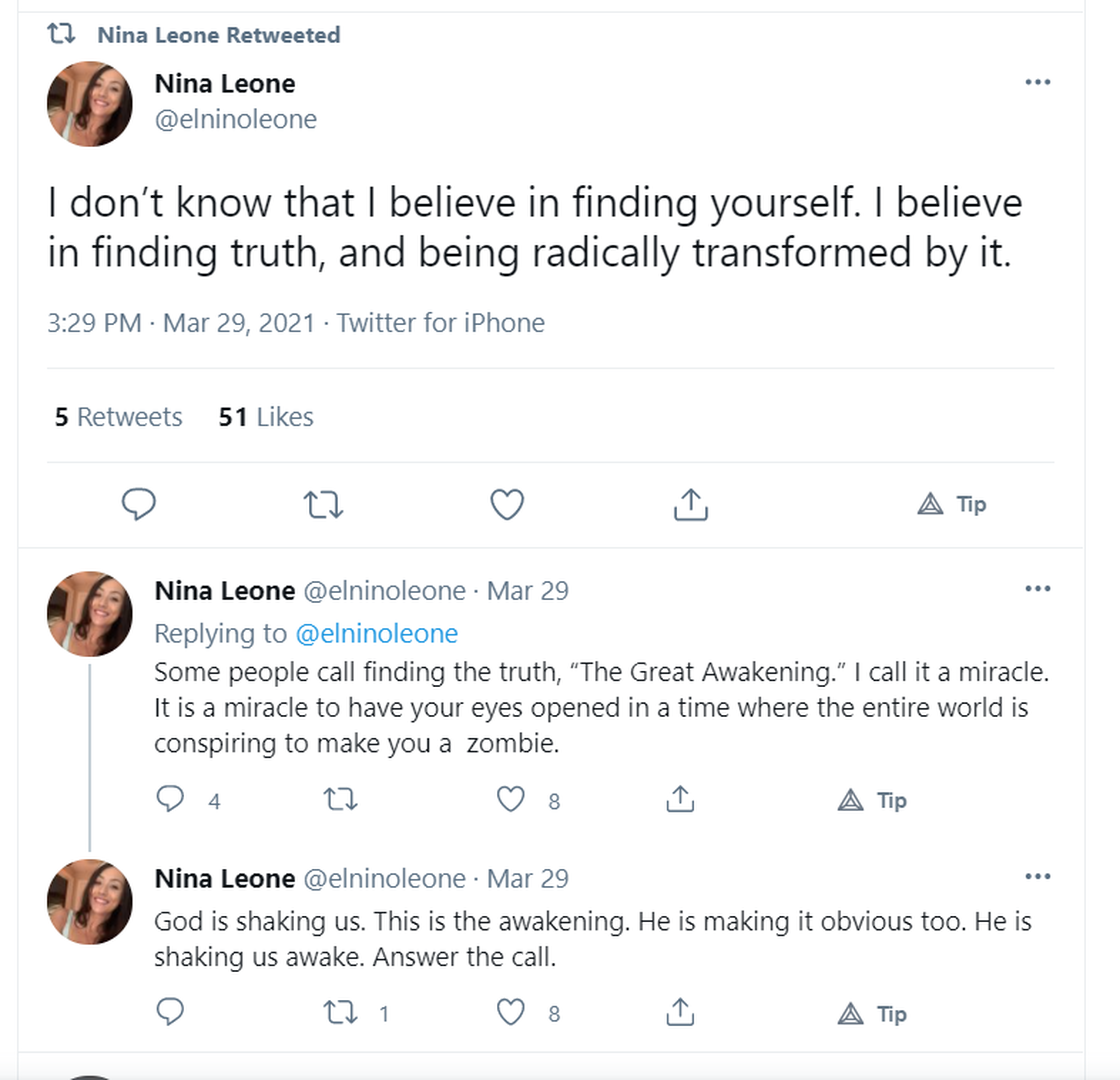The width and height of the screenshot is (1120, 1080).
Task: Like the main tweet about finding truth
Action: coord(507,505)
